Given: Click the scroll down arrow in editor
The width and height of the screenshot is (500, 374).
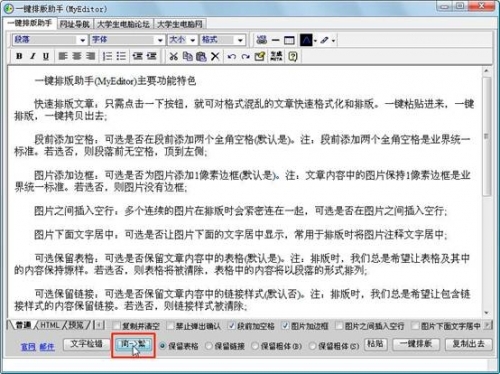Looking at the screenshot, I should click(487, 313).
